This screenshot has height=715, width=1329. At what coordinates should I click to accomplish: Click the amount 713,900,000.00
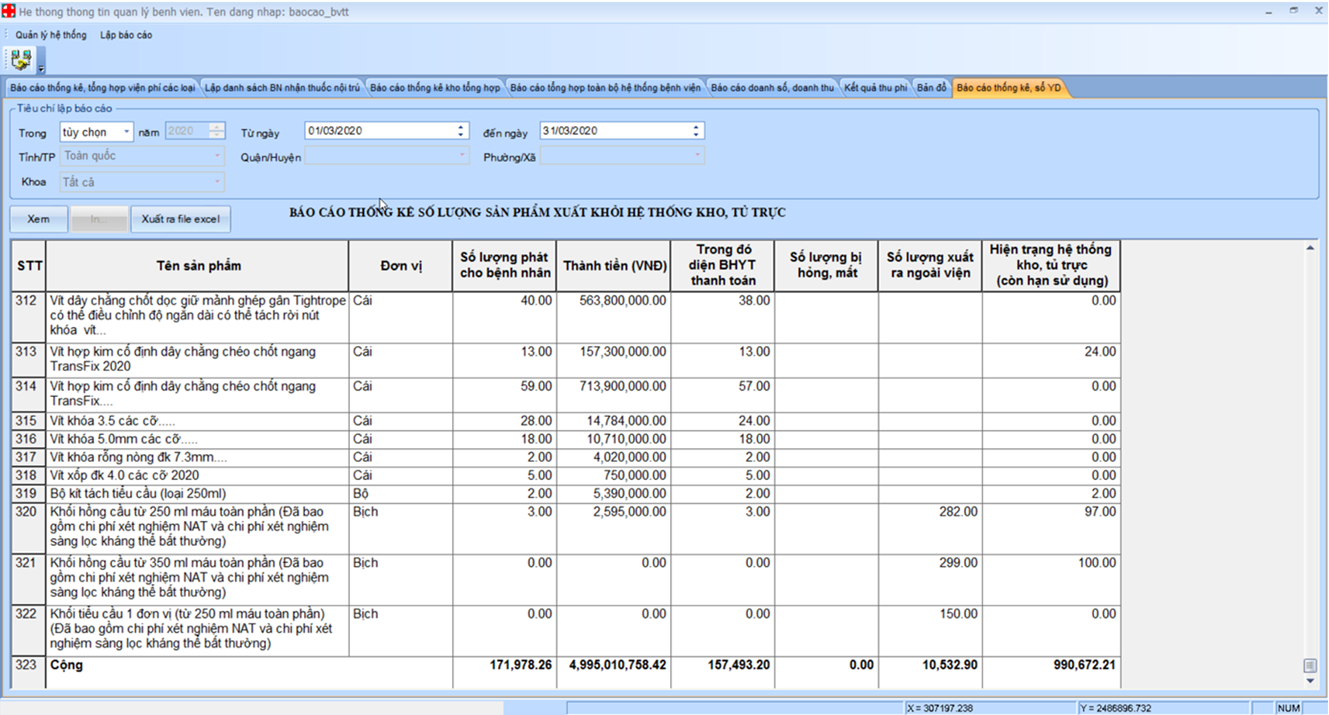(623, 386)
